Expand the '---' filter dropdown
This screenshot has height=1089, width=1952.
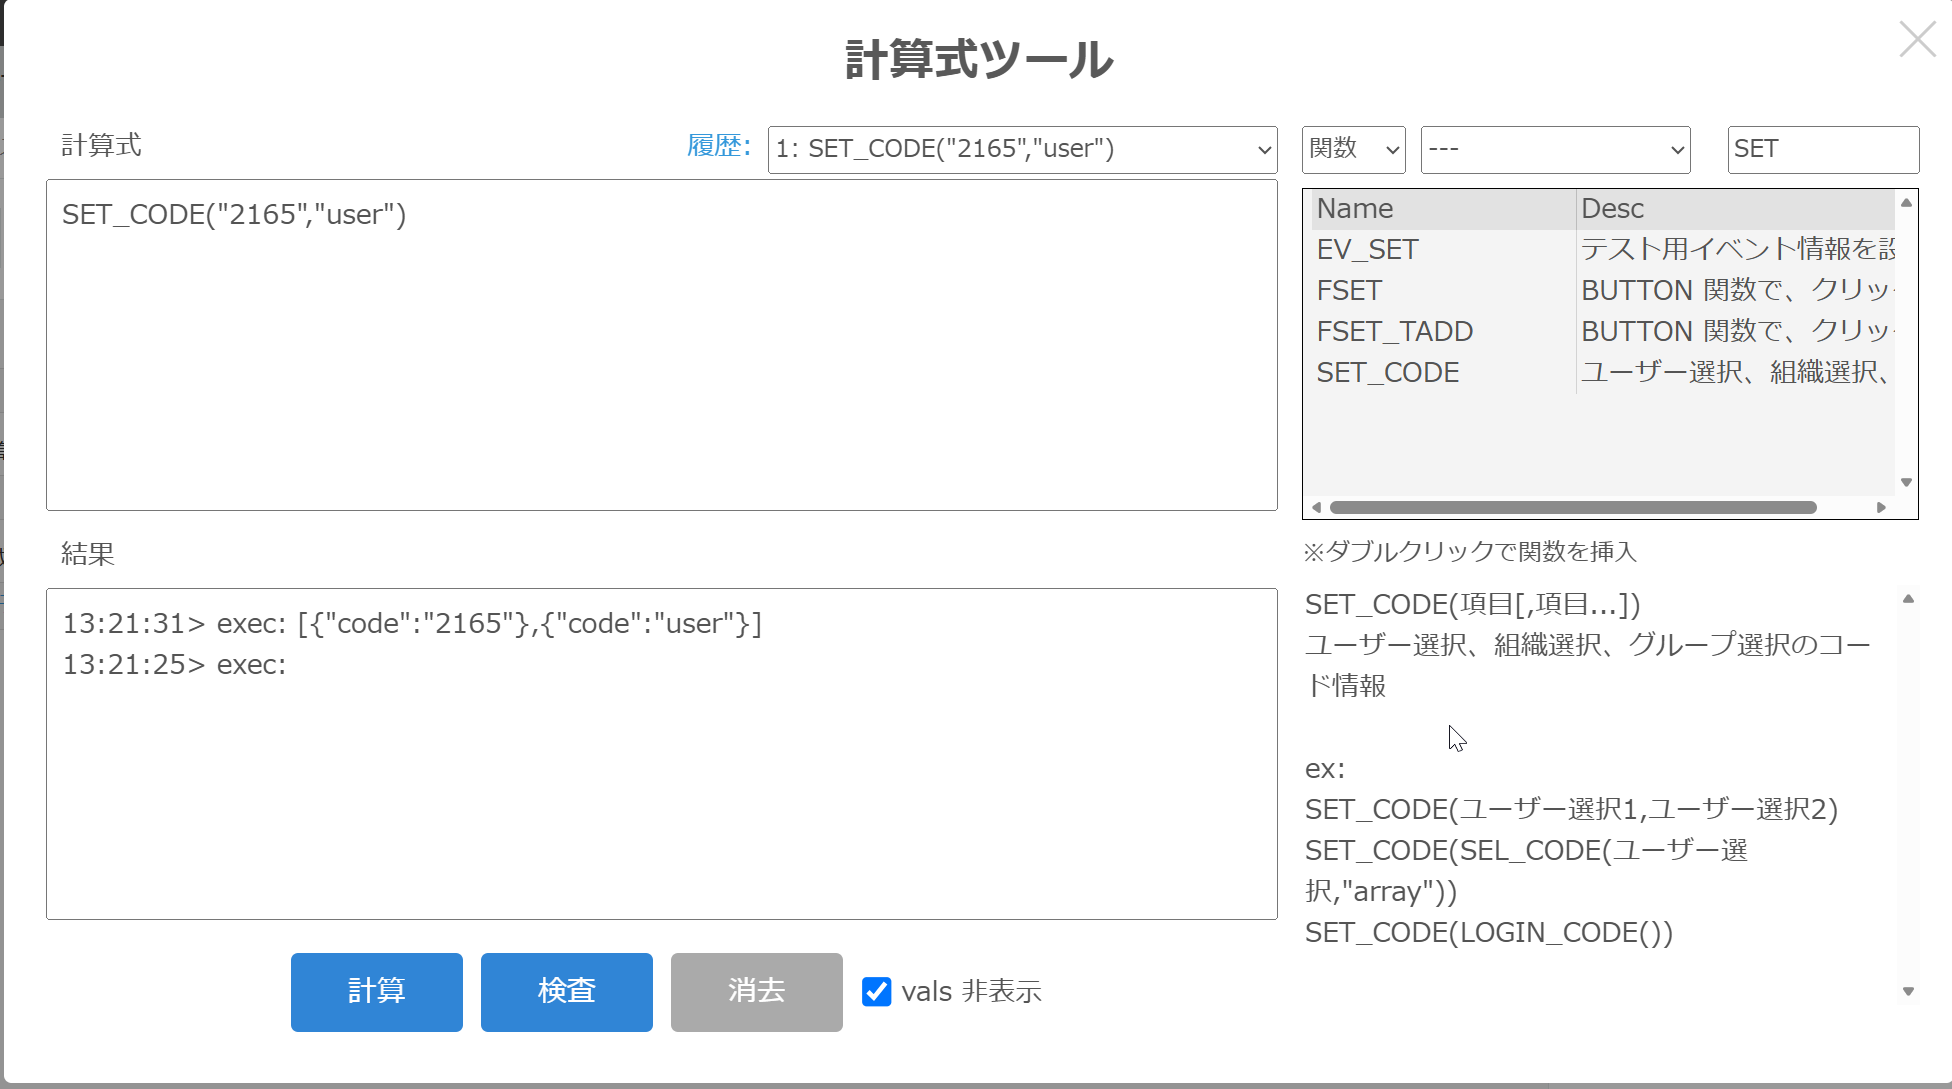click(x=1555, y=149)
